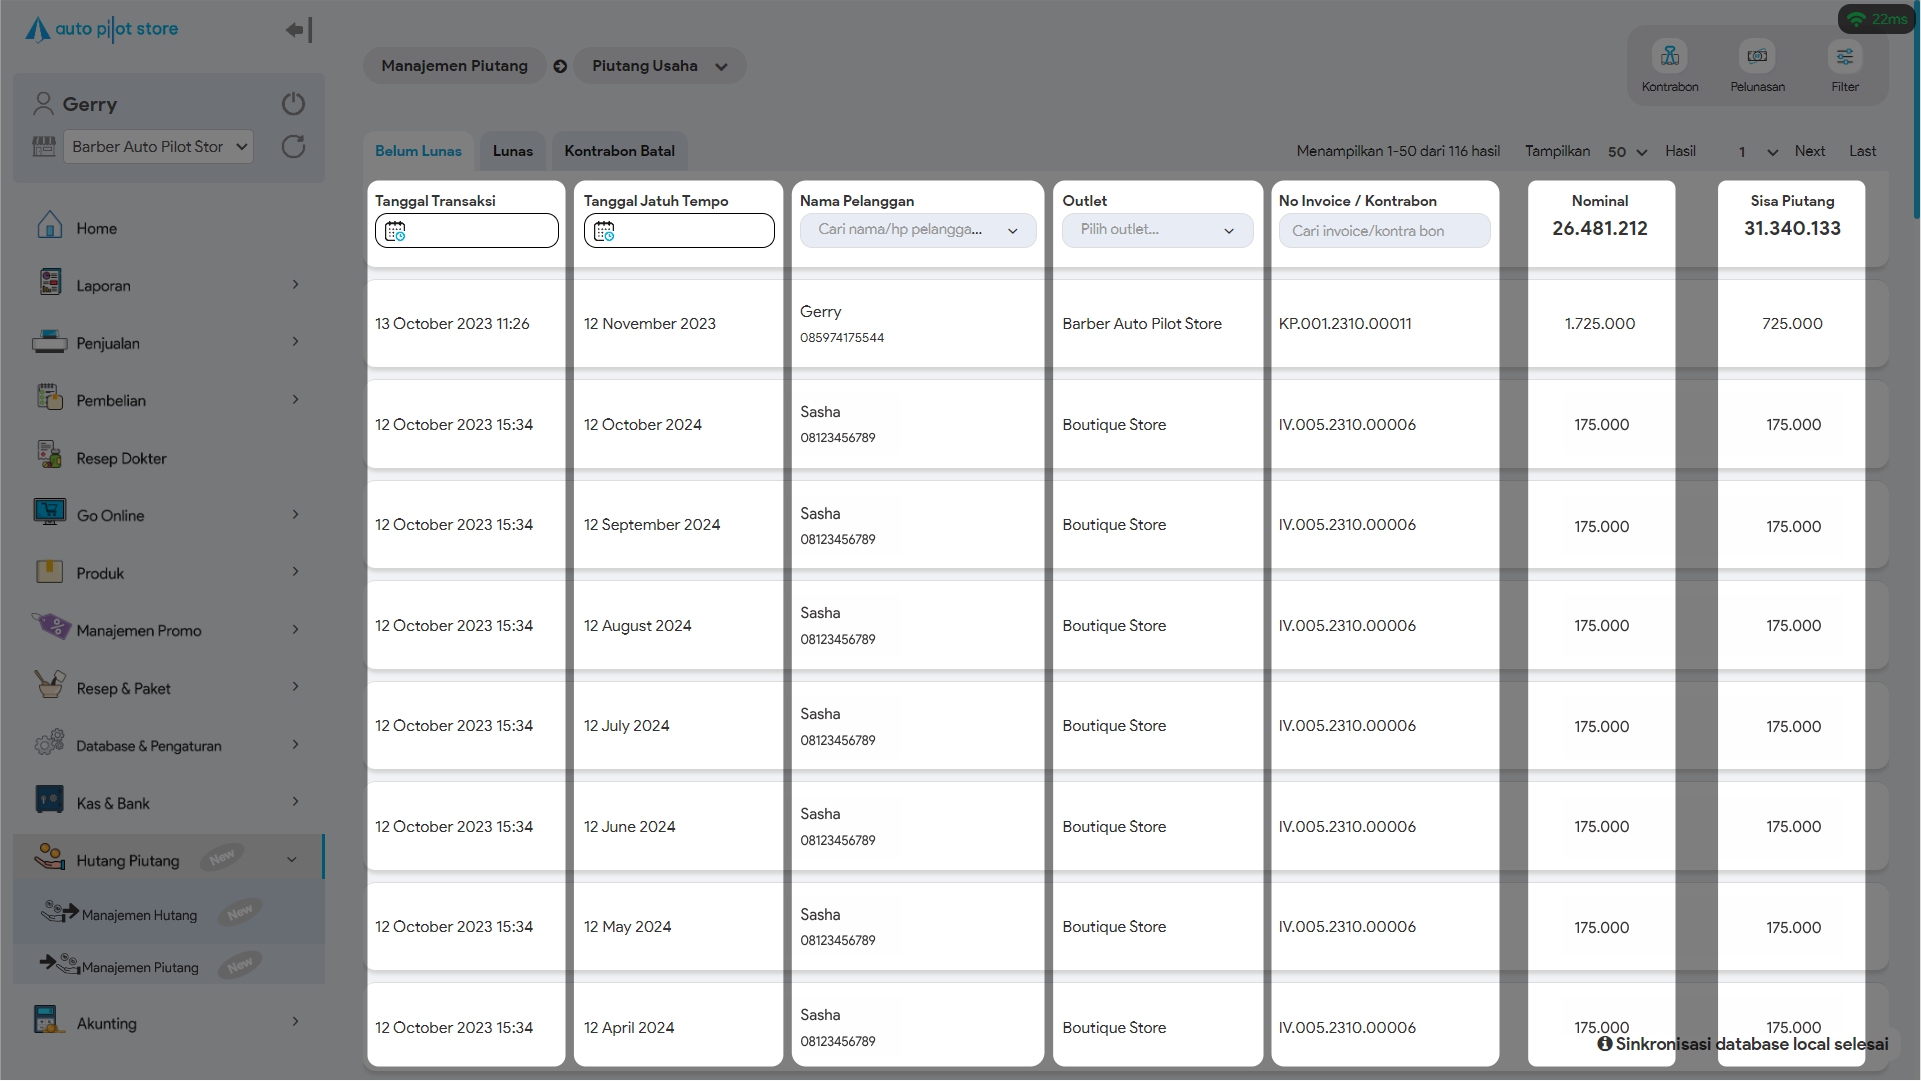1921x1081 pixels.
Task: Collapse sidebar with the arrow icon
Action: point(298,30)
